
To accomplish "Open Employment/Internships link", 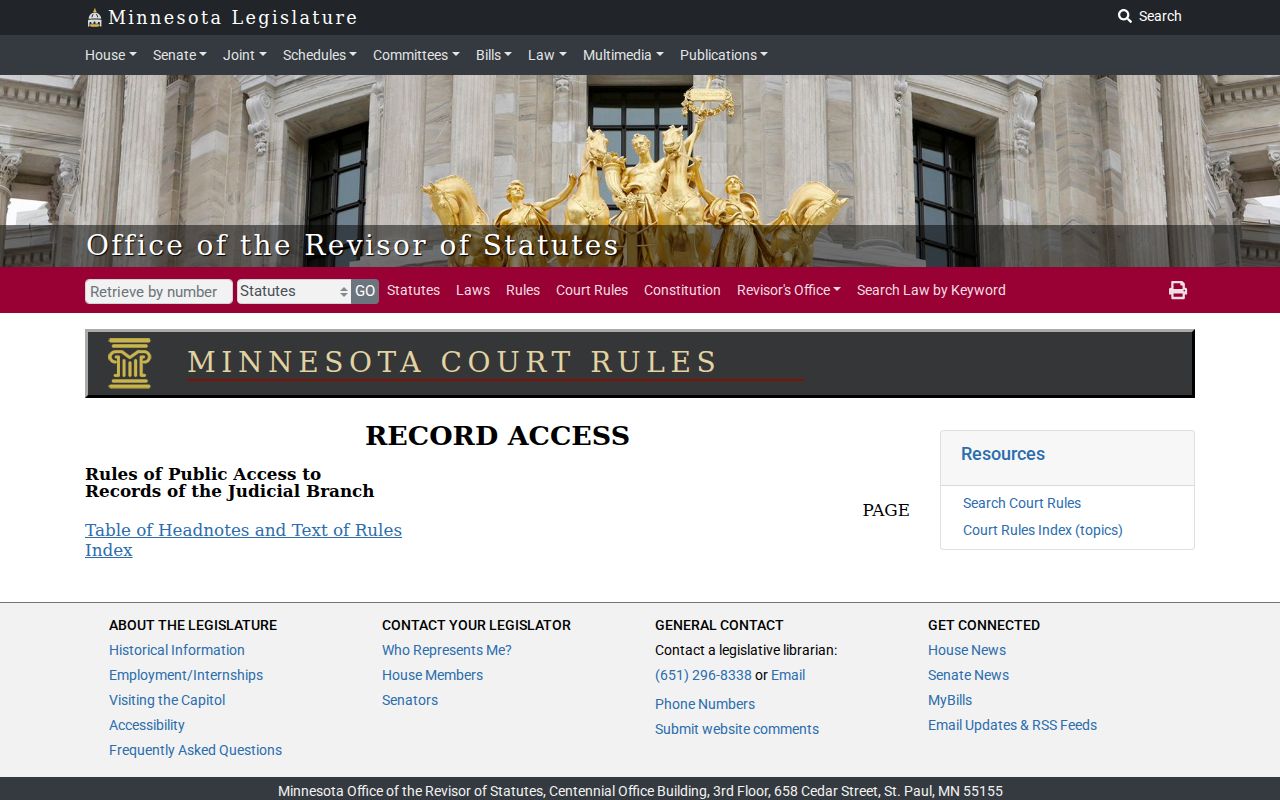I will 186,675.
